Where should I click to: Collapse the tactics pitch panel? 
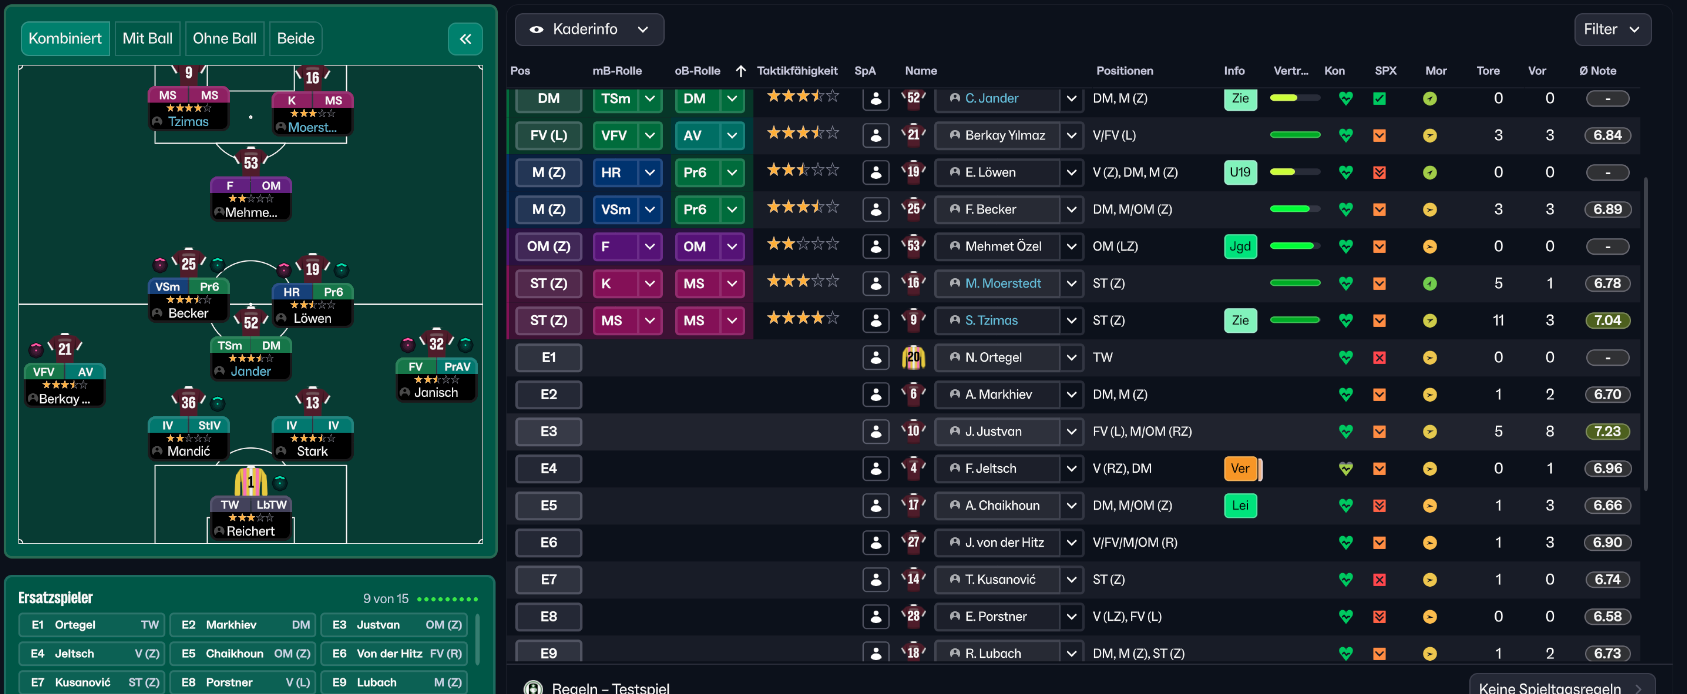pyautogui.click(x=465, y=39)
